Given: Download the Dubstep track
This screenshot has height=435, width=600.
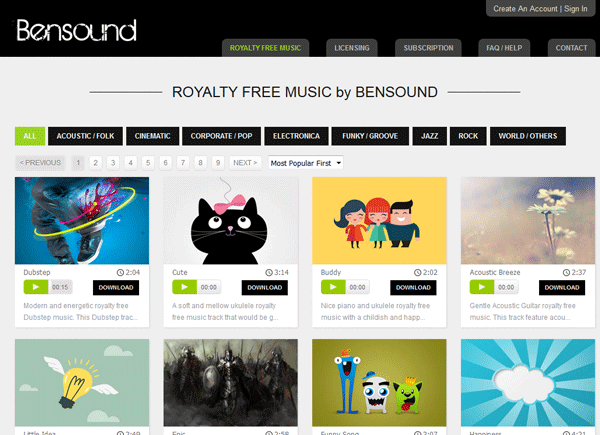Looking at the screenshot, I should click(x=116, y=287).
